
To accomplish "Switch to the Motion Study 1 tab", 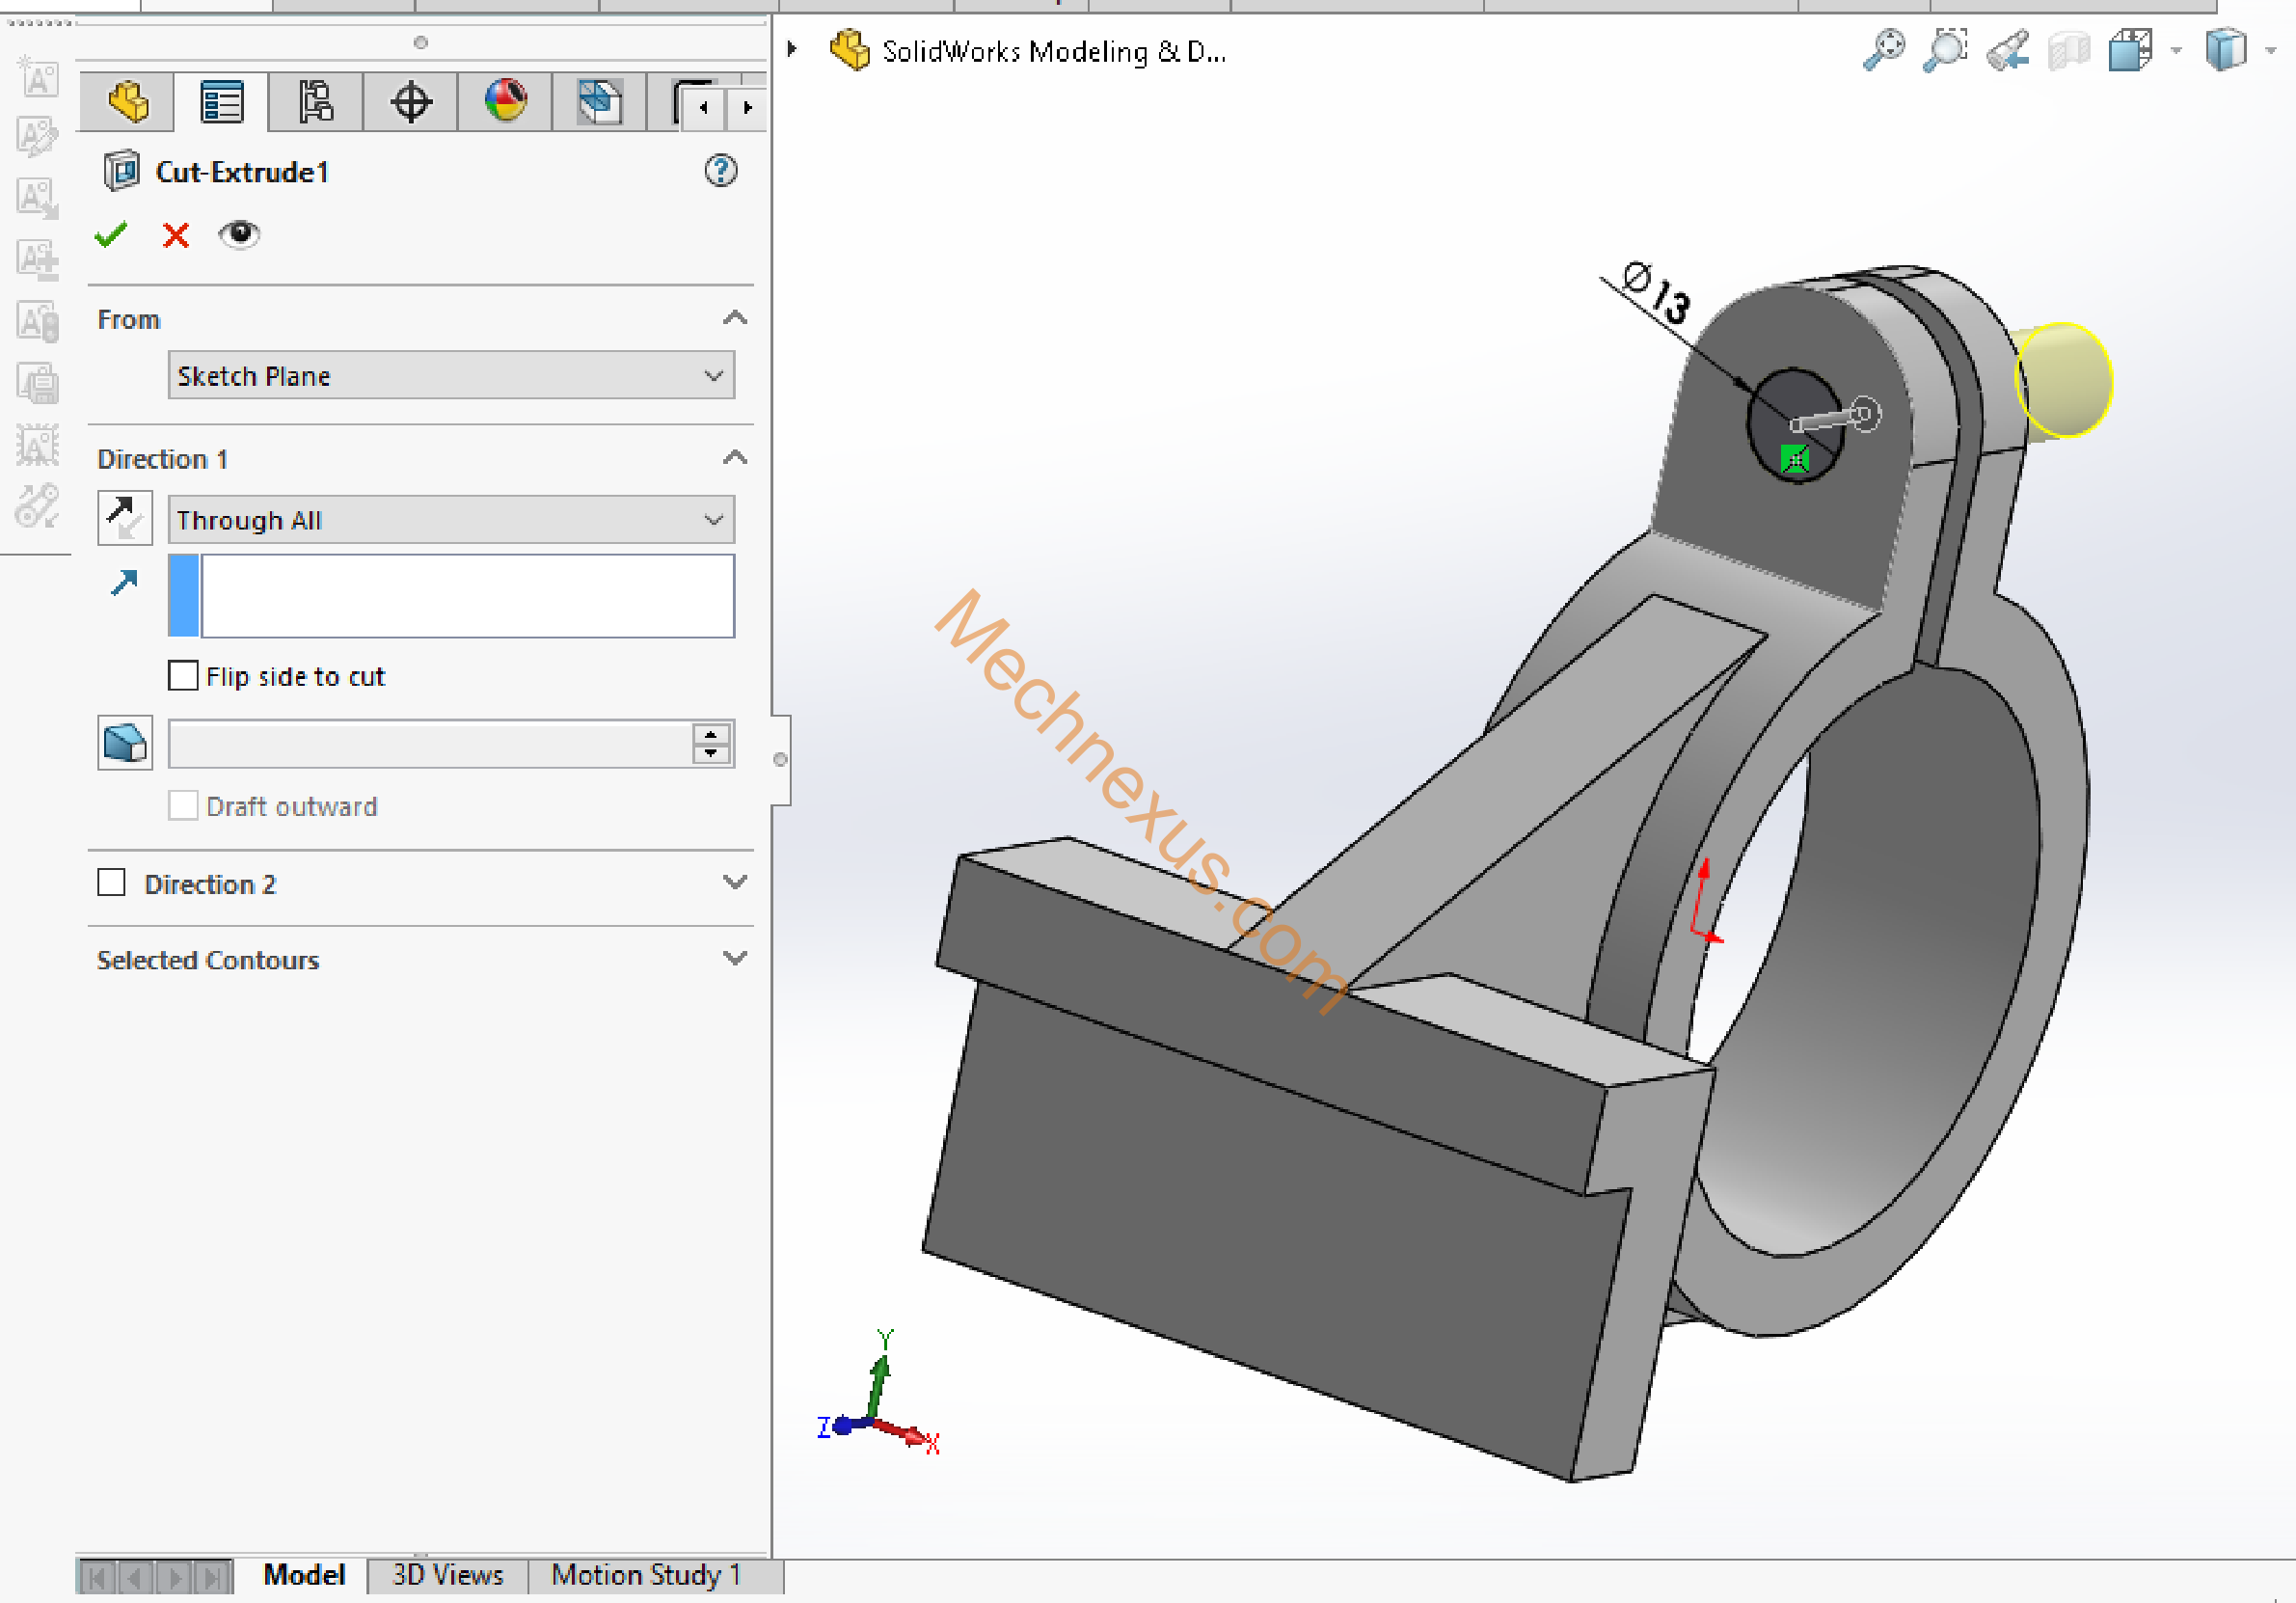I will (x=646, y=1575).
